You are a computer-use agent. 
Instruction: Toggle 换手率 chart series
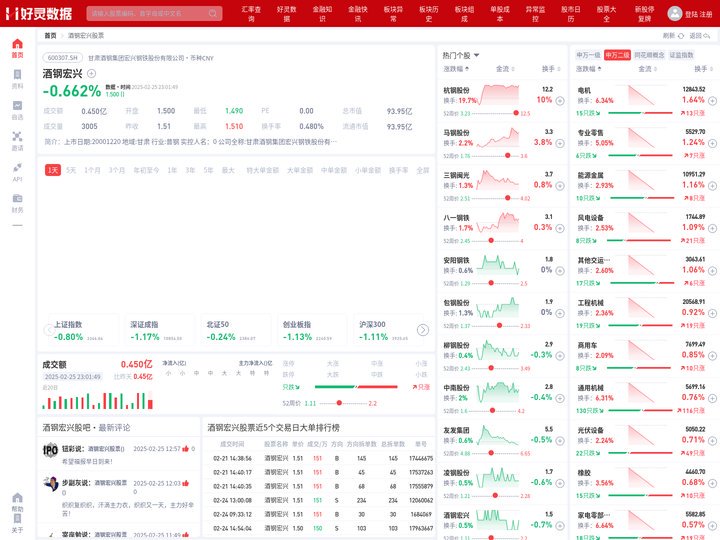tap(399, 170)
